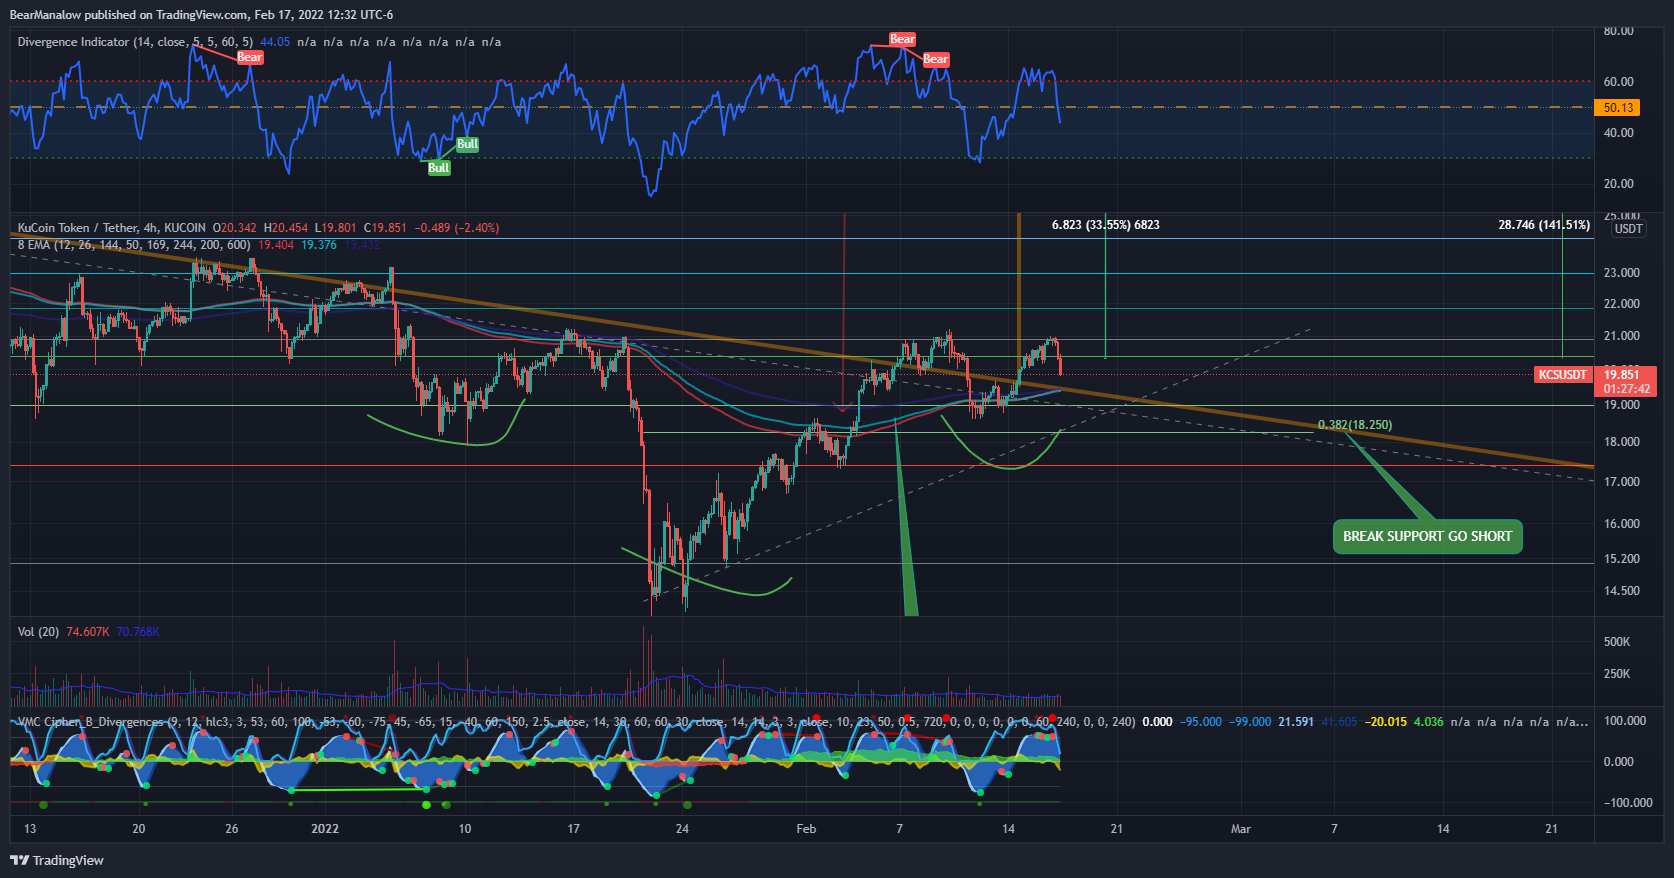Click the 01:27:42 bar countdown timer
This screenshot has height=878, width=1674.
1627,389
